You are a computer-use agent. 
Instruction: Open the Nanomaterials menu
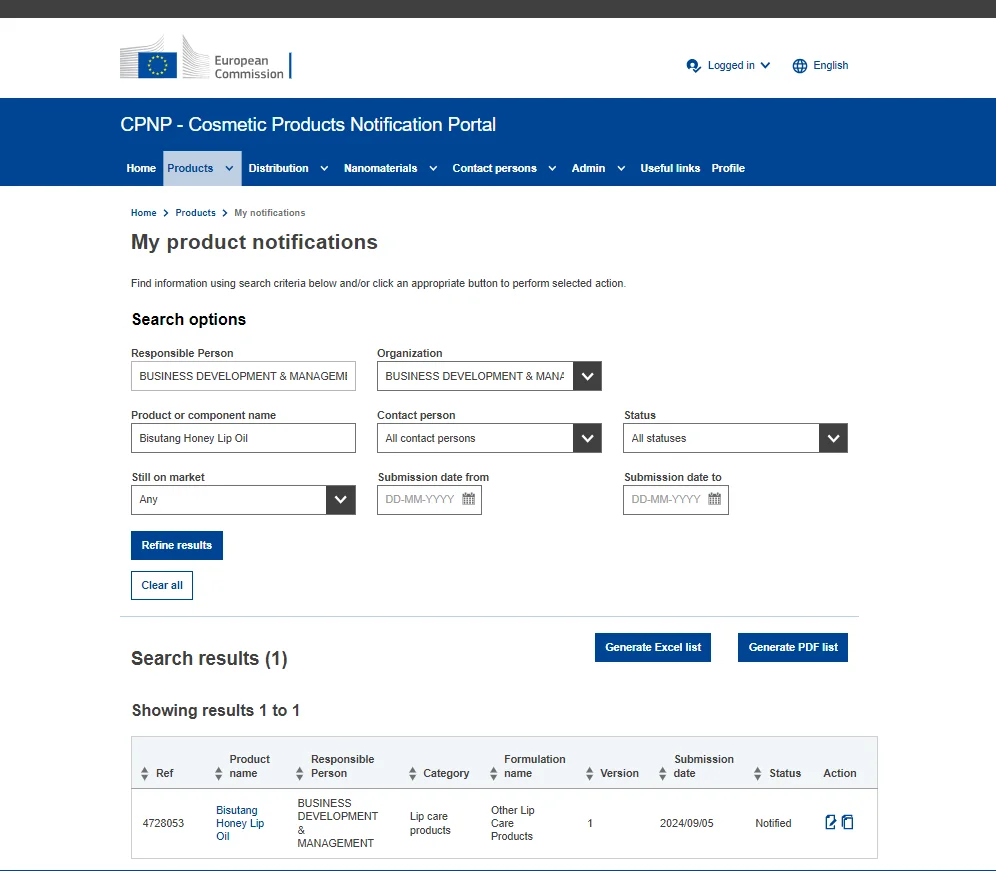390,168
